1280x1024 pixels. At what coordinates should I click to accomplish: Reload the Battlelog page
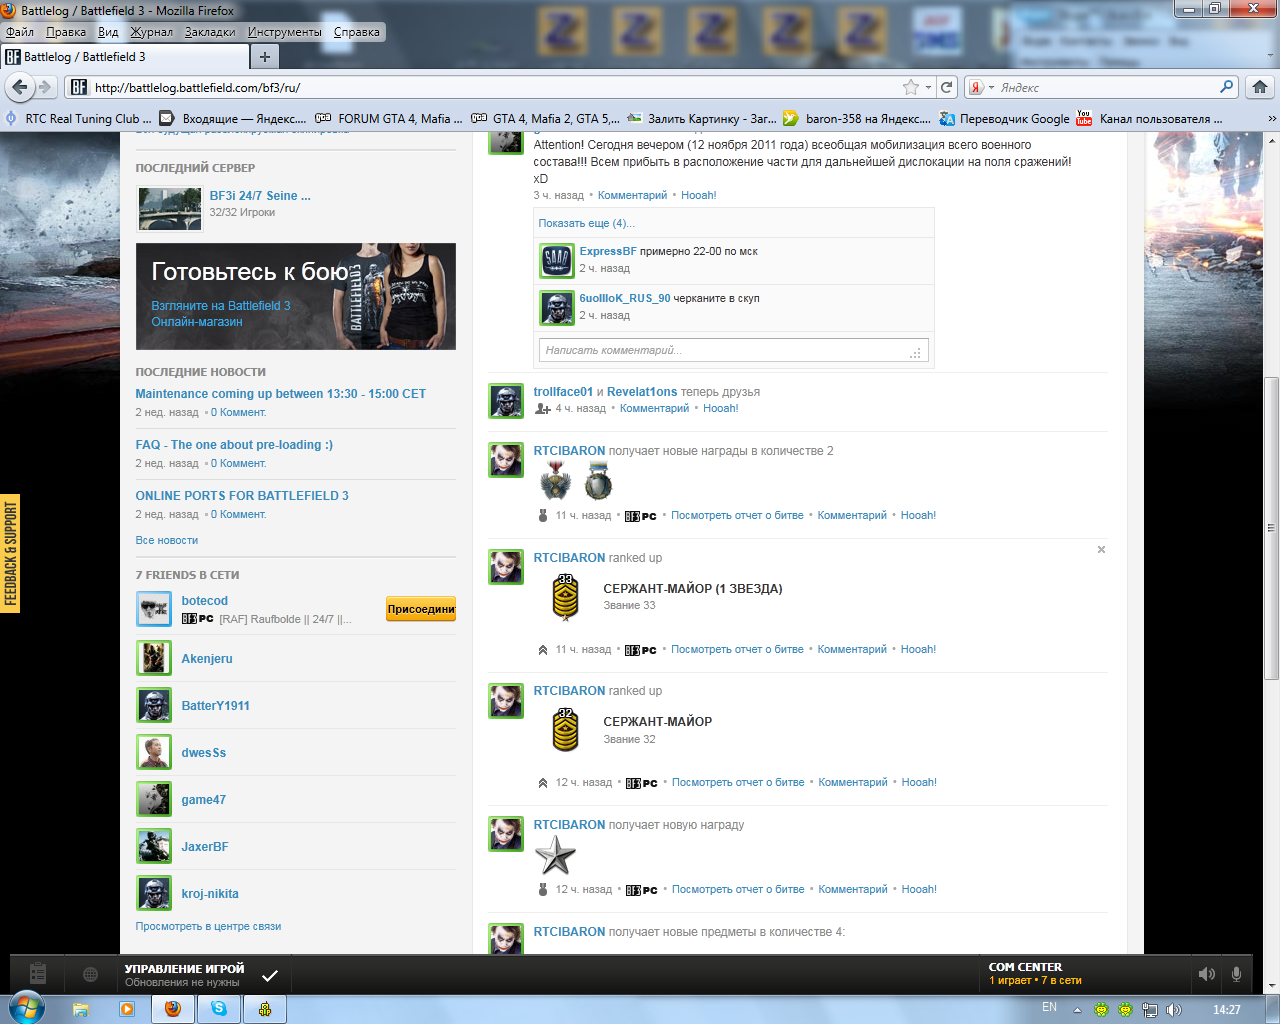pyautogui.click(x=947, y=87)
